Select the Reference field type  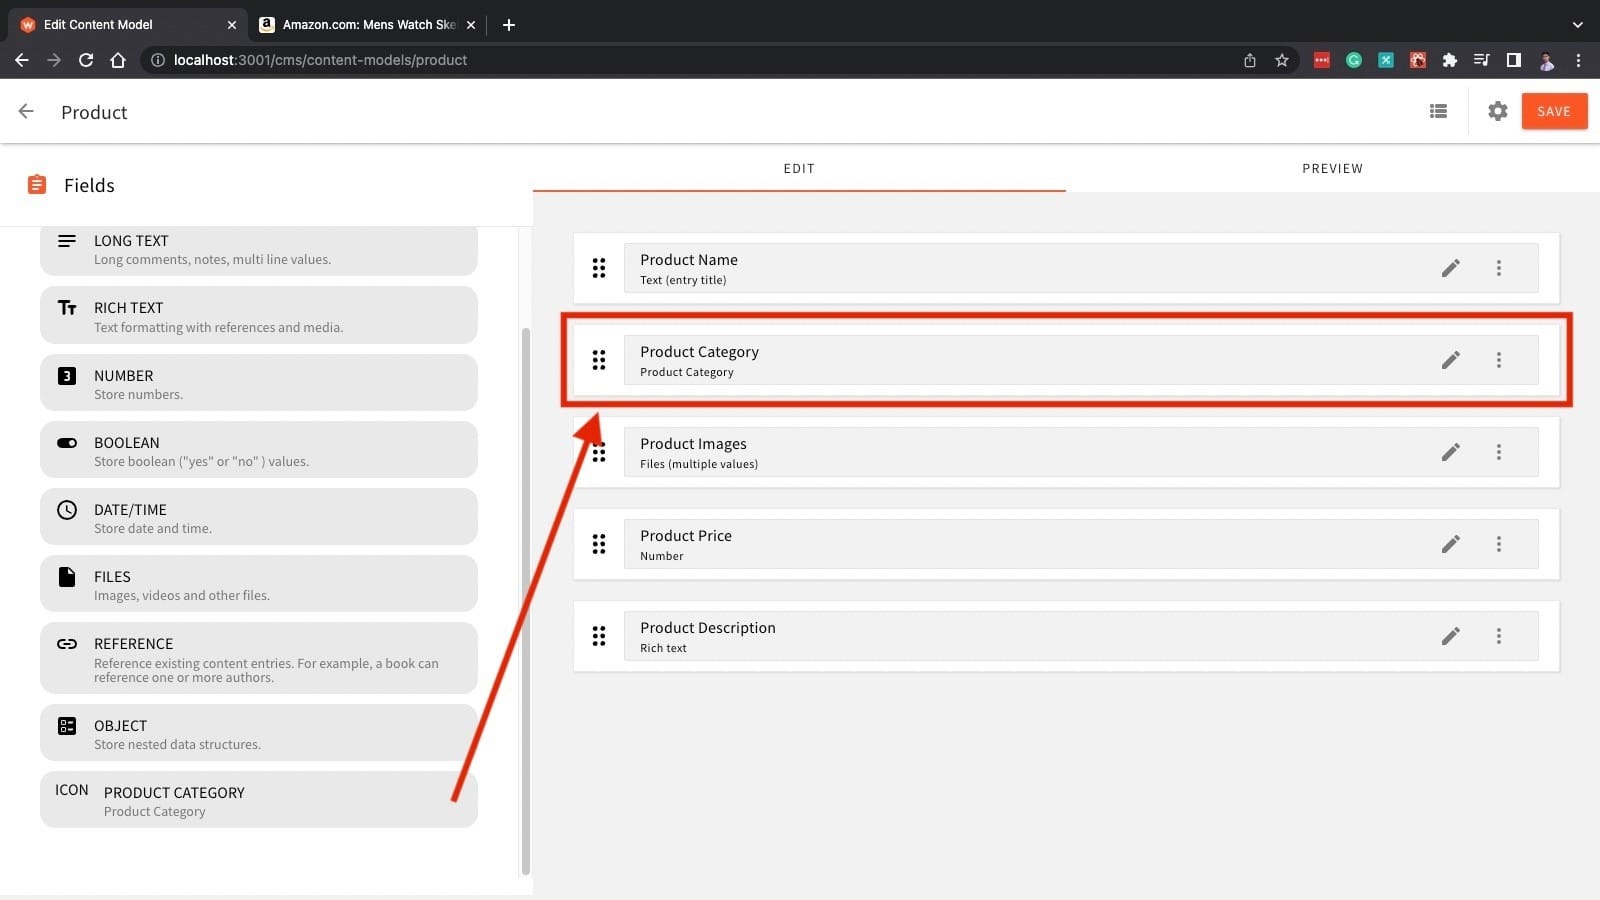pos(258,658)
